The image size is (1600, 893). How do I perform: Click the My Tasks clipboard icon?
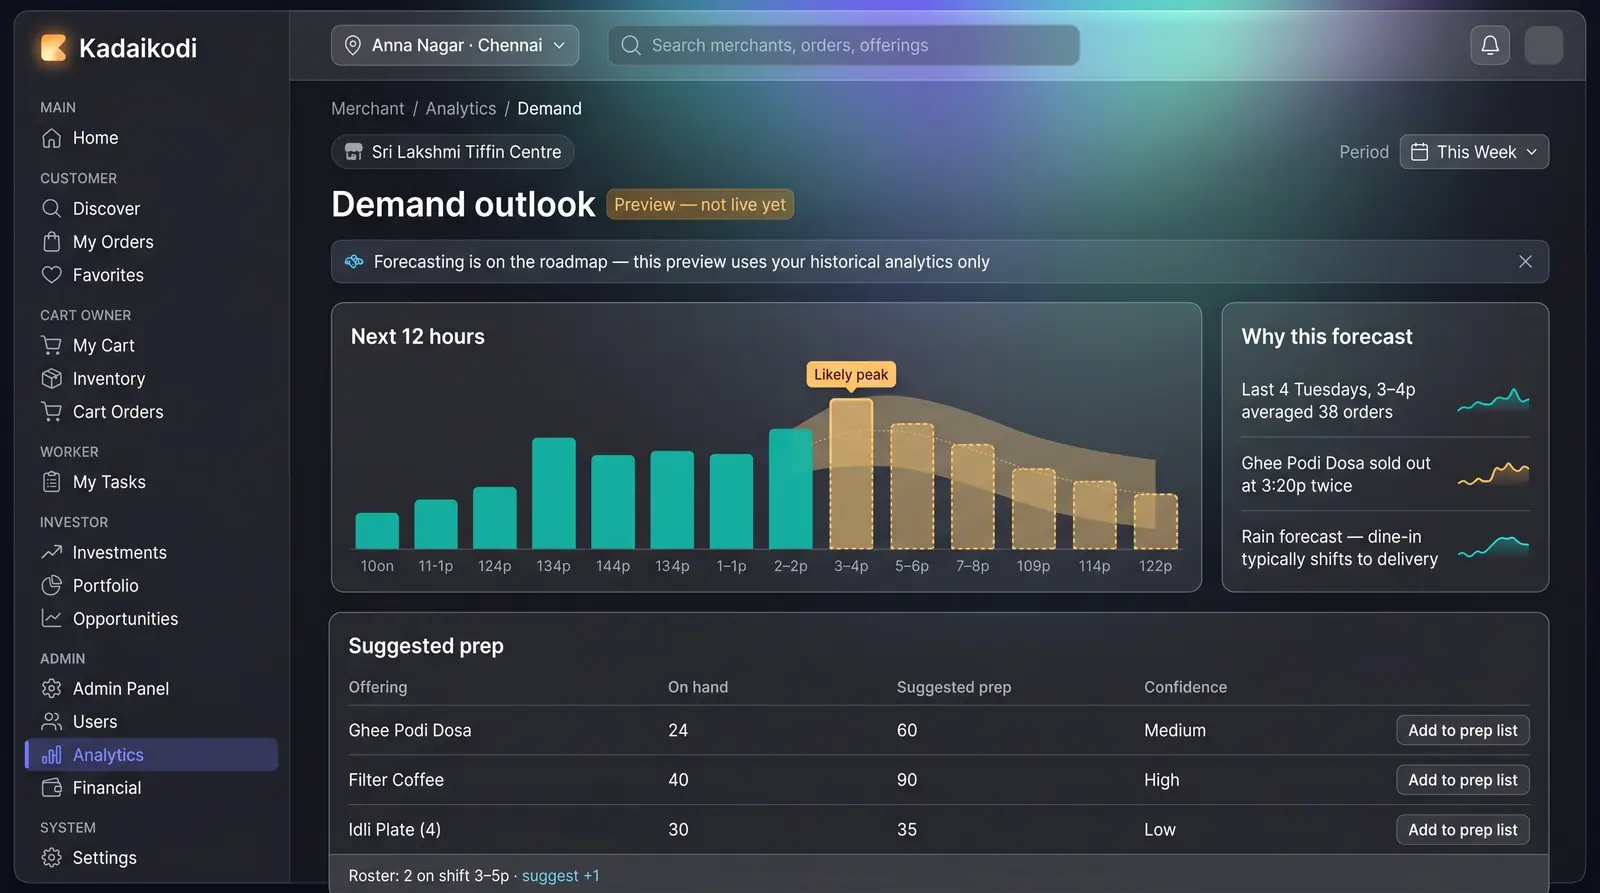[52, 482]
